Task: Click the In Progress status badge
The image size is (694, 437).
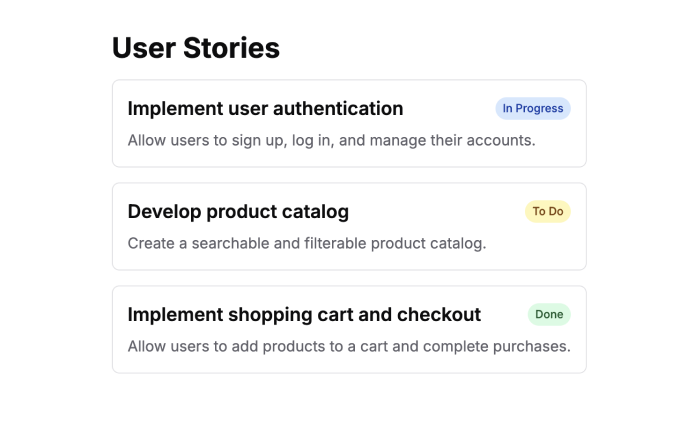Action: coord(533,108)
